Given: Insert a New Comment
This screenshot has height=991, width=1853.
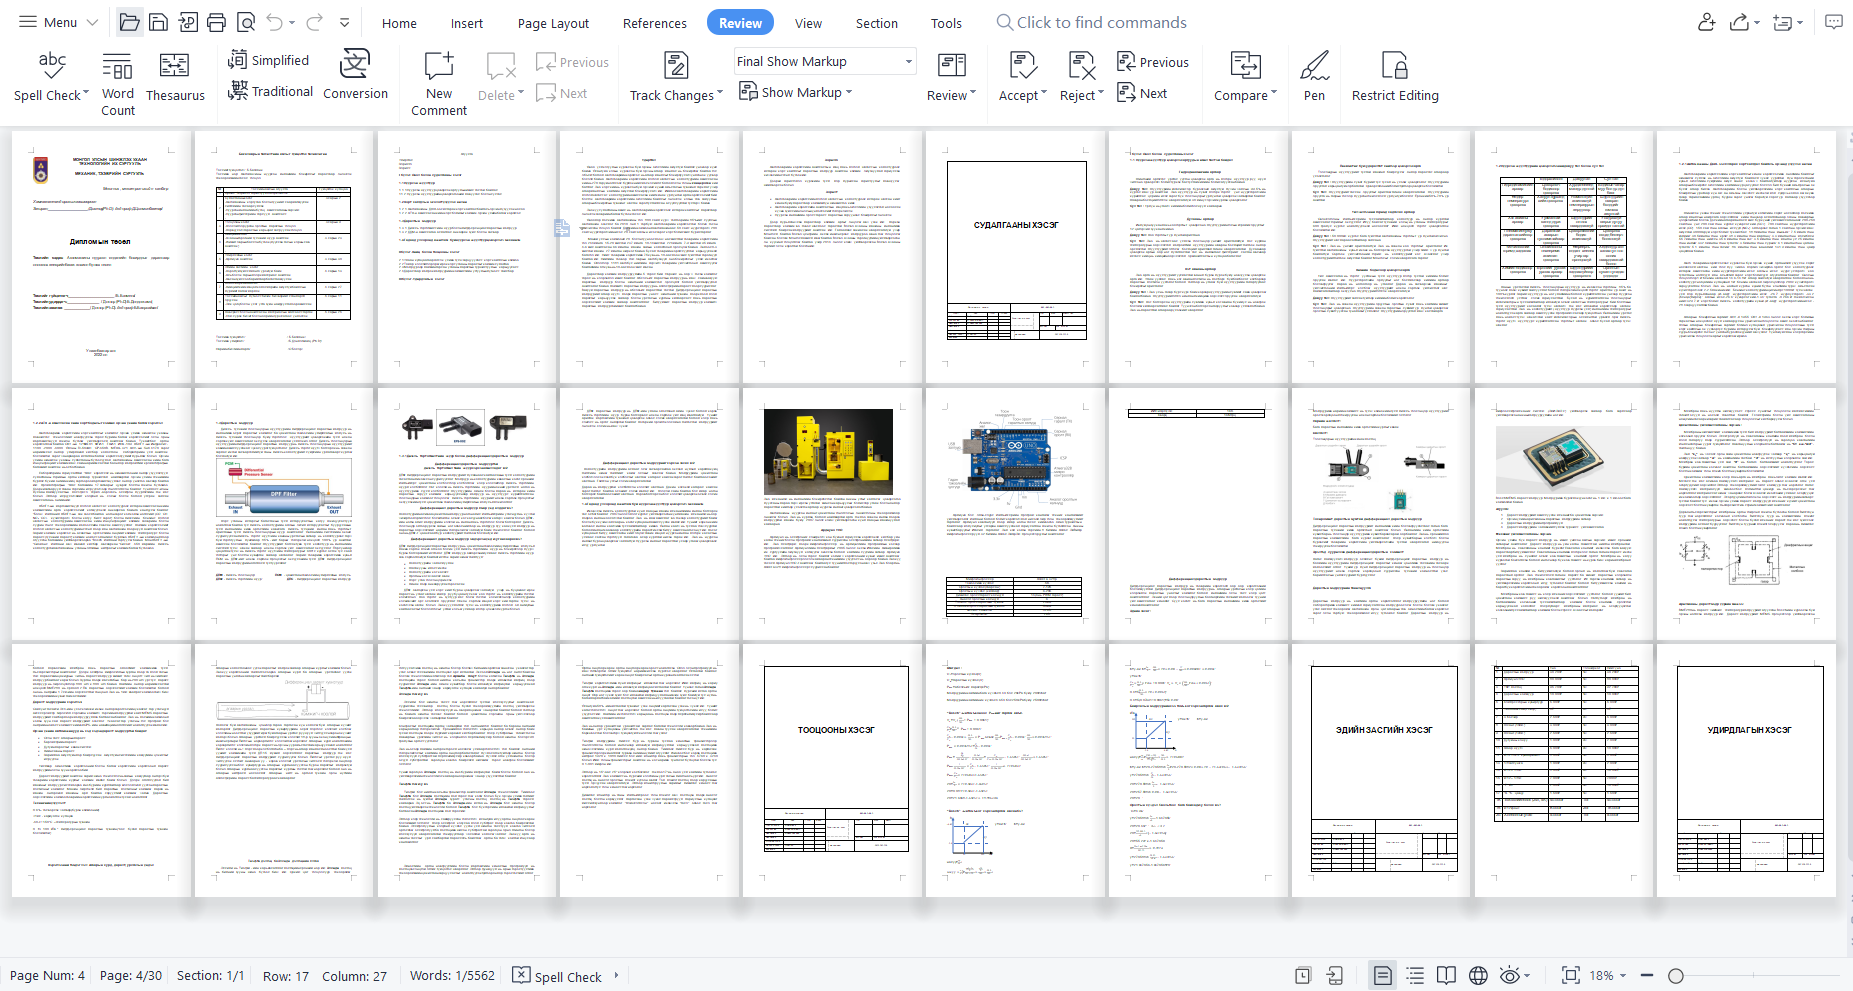Looking at the screenshot, I should pos(439,81).
